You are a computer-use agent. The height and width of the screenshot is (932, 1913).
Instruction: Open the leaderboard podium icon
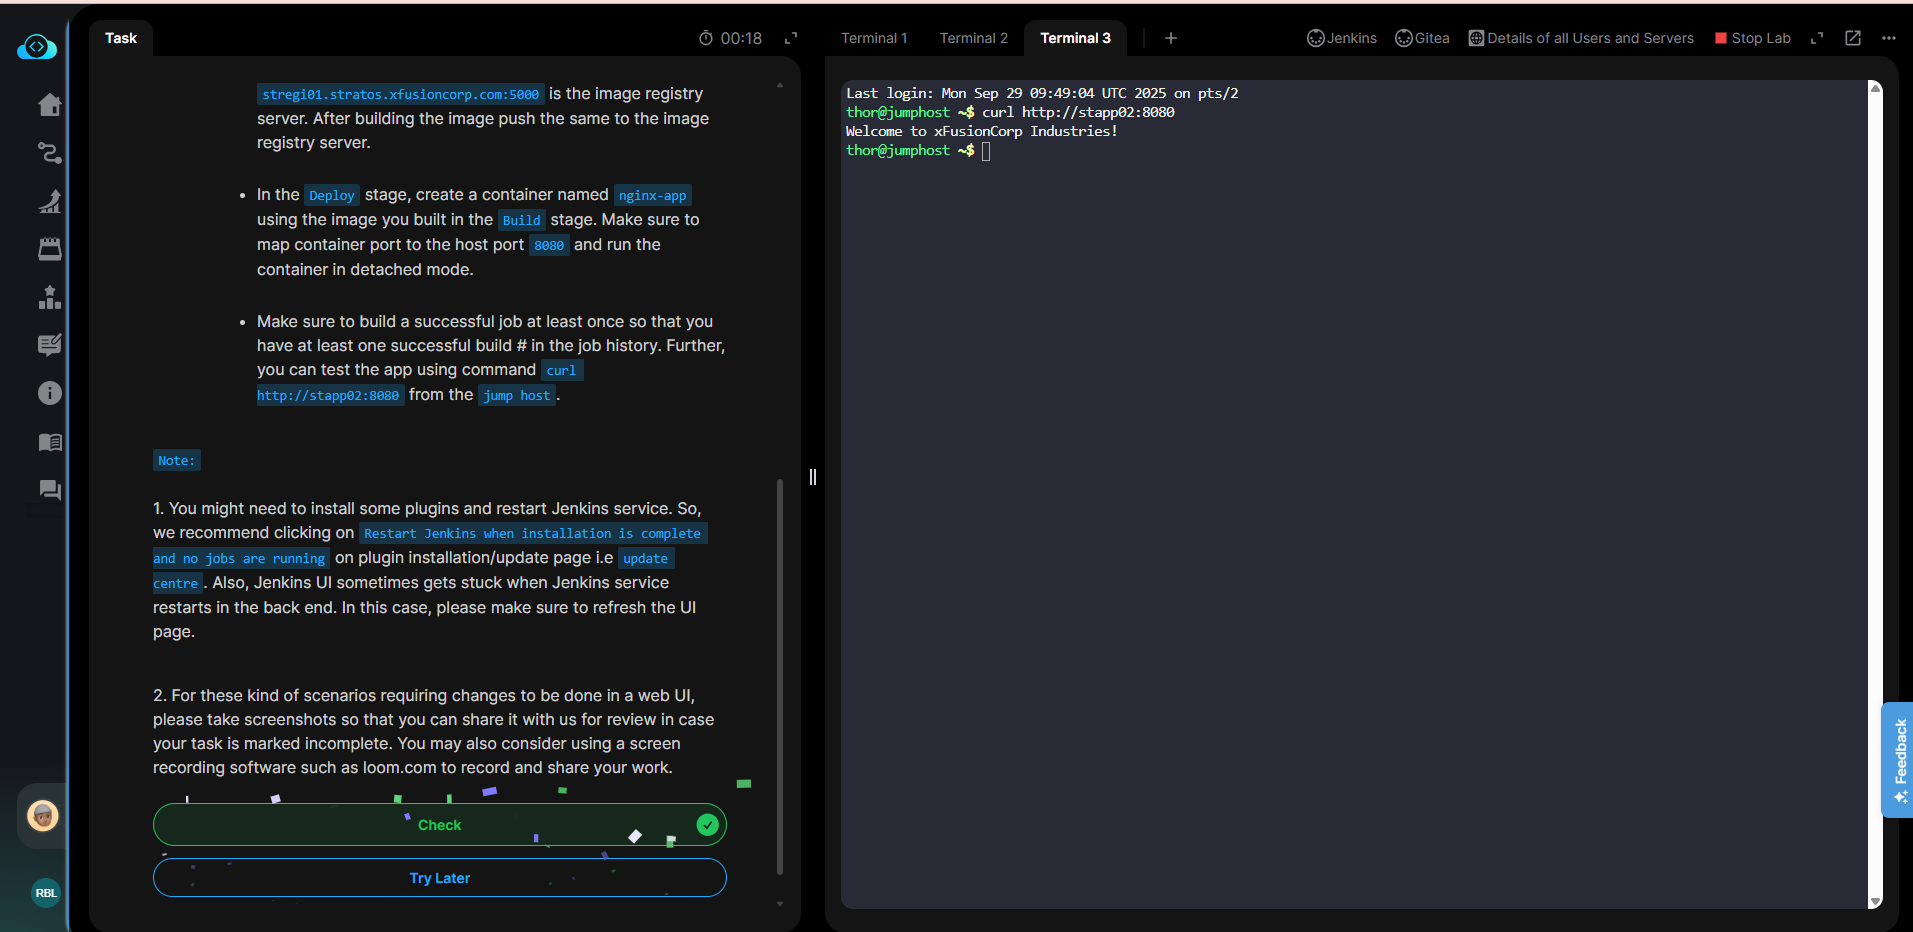click(49, 297)
